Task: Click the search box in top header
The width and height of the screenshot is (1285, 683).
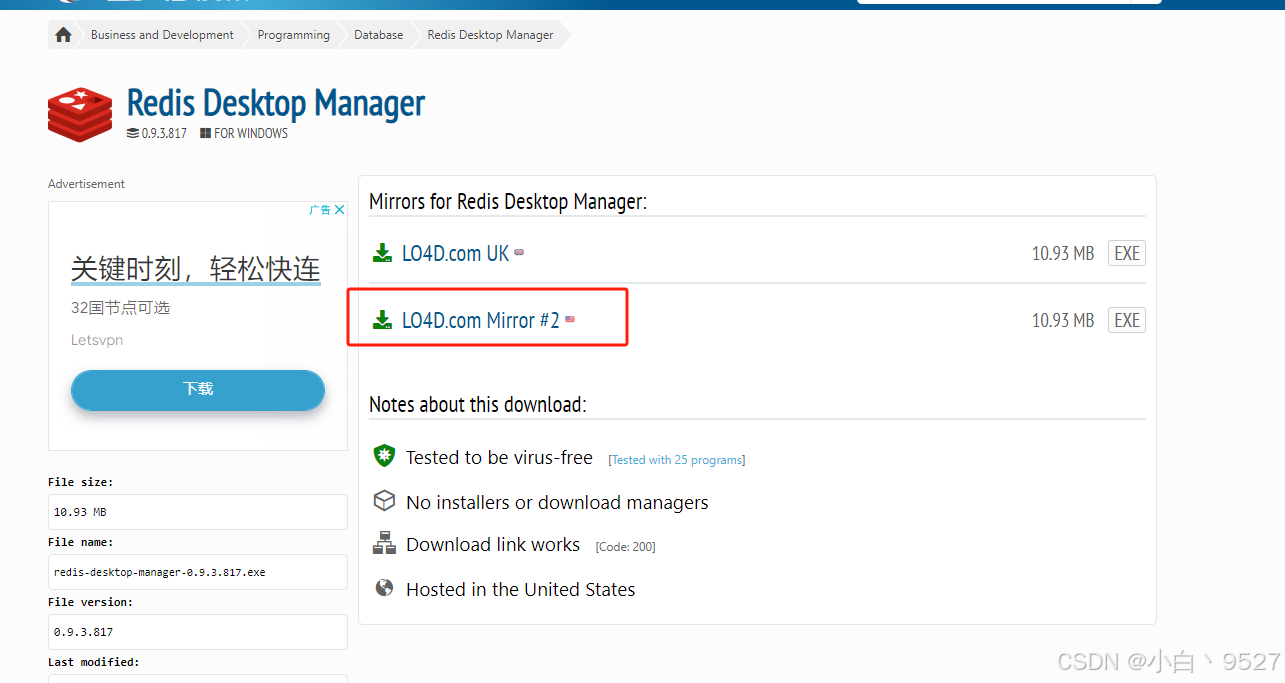Action: 1009,2
